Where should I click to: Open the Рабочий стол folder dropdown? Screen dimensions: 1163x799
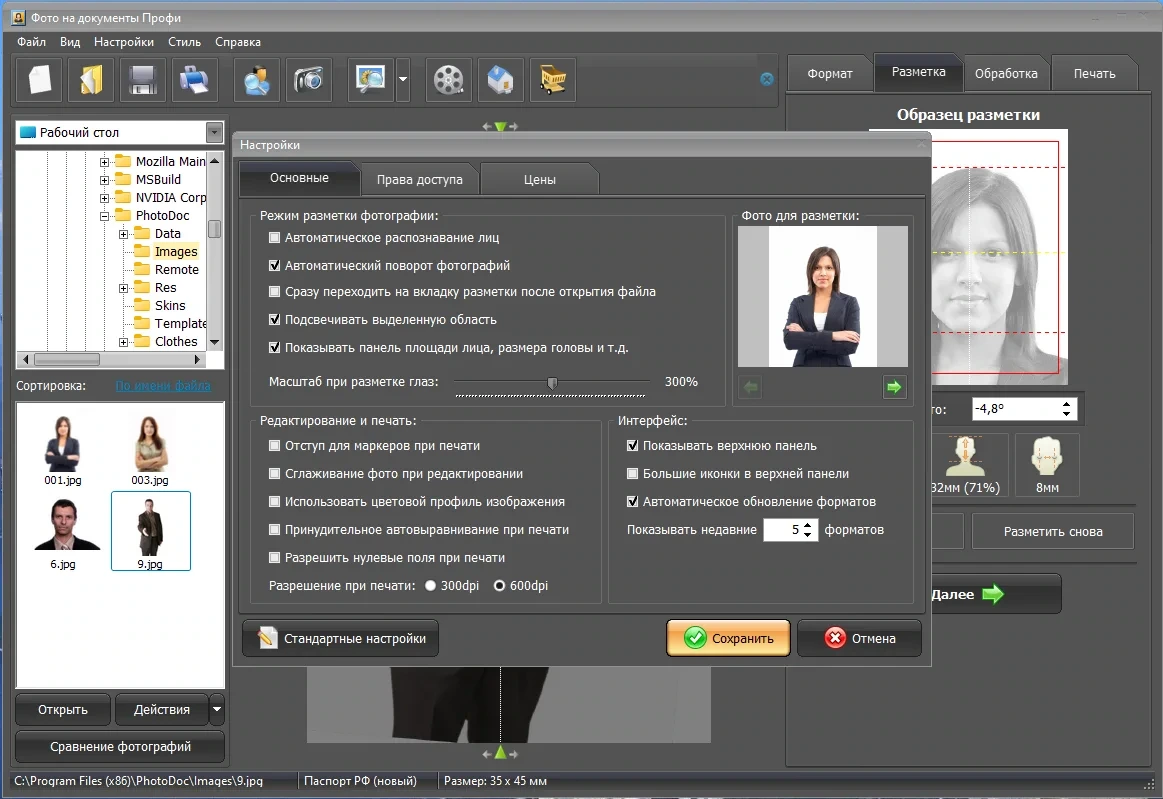[214, 132]
